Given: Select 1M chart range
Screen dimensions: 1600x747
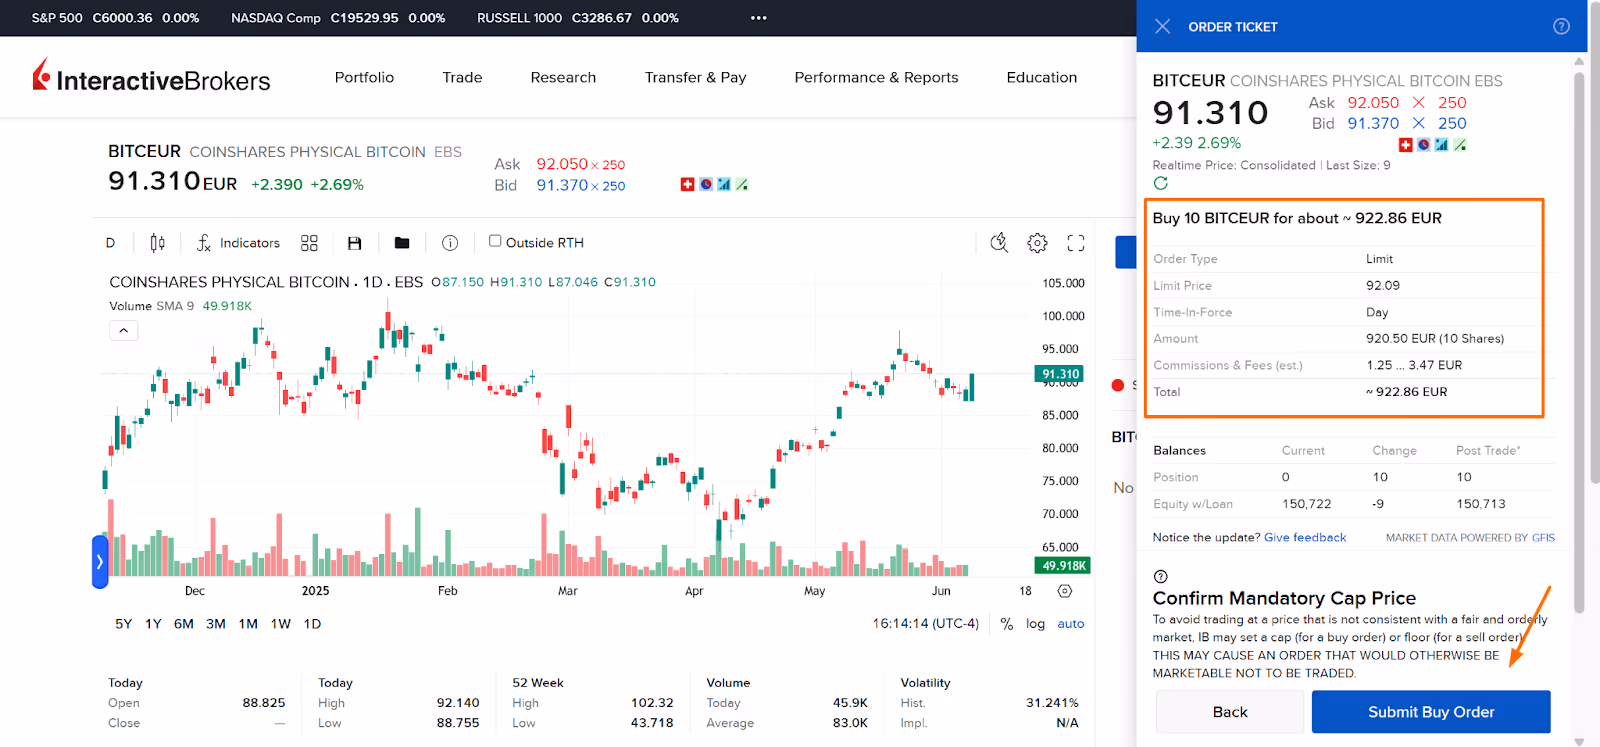Looking at the screenshot, I should point(248,624).
